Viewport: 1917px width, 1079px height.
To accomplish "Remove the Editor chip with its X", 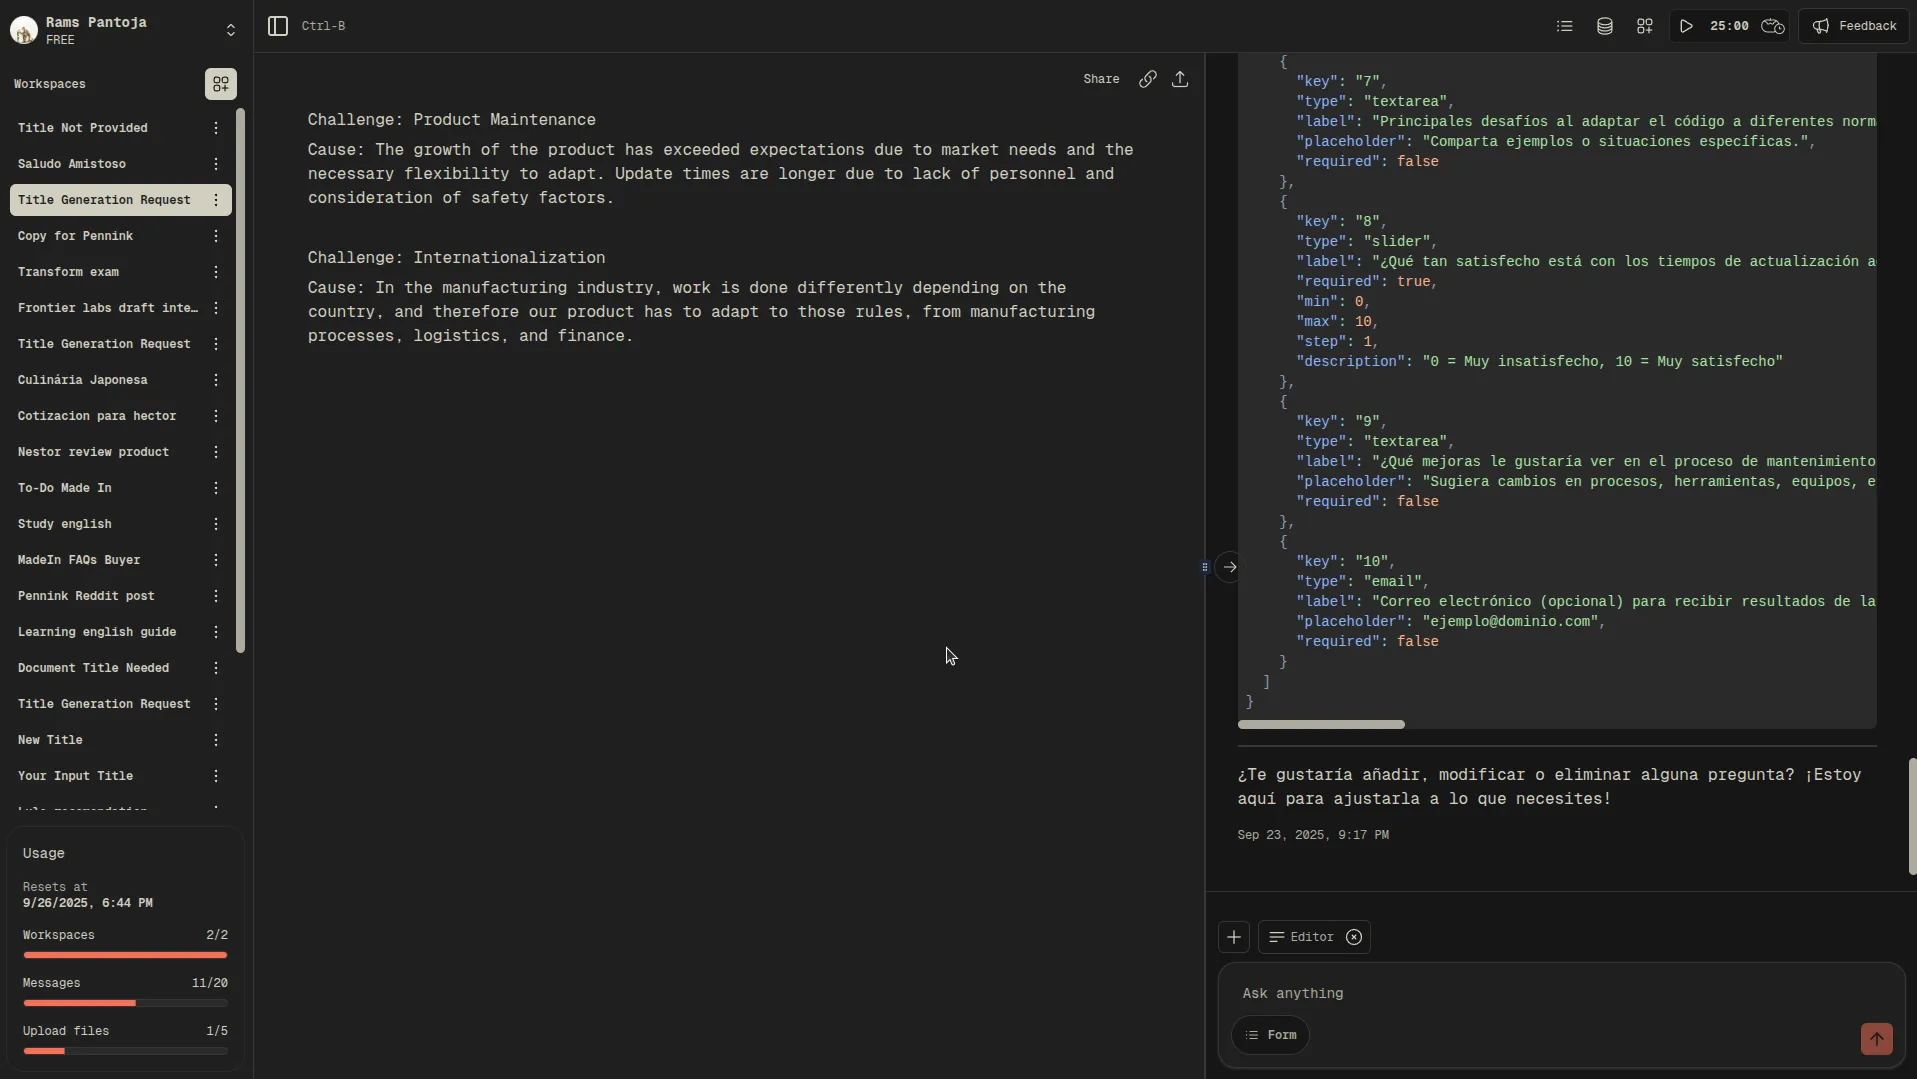I will click(1354, 937).
